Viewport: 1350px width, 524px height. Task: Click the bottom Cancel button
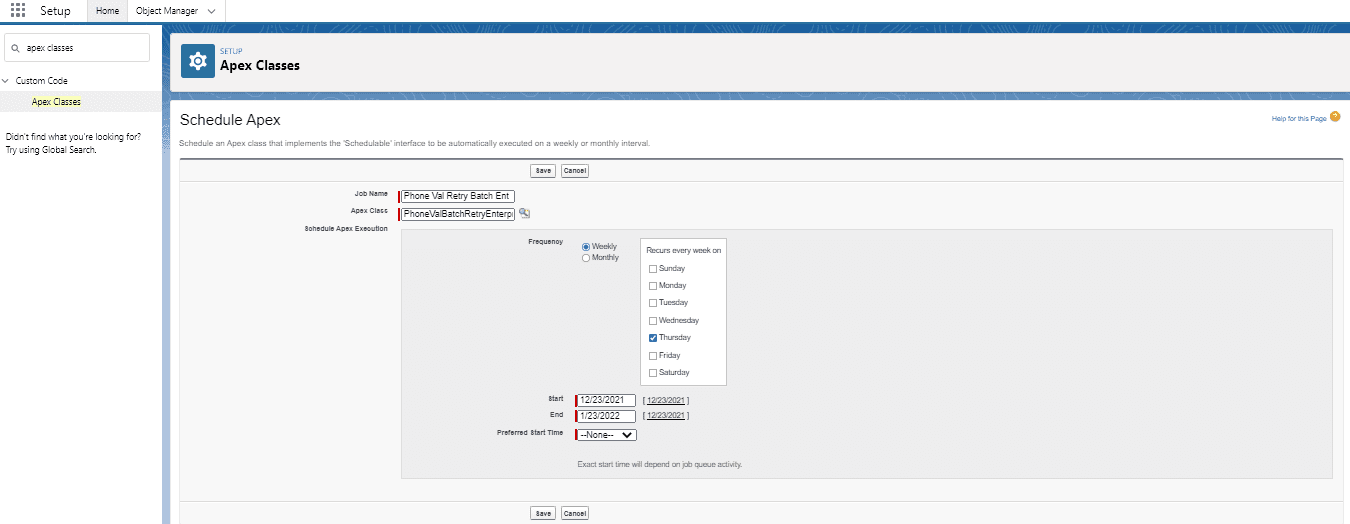tap(575, 513)
